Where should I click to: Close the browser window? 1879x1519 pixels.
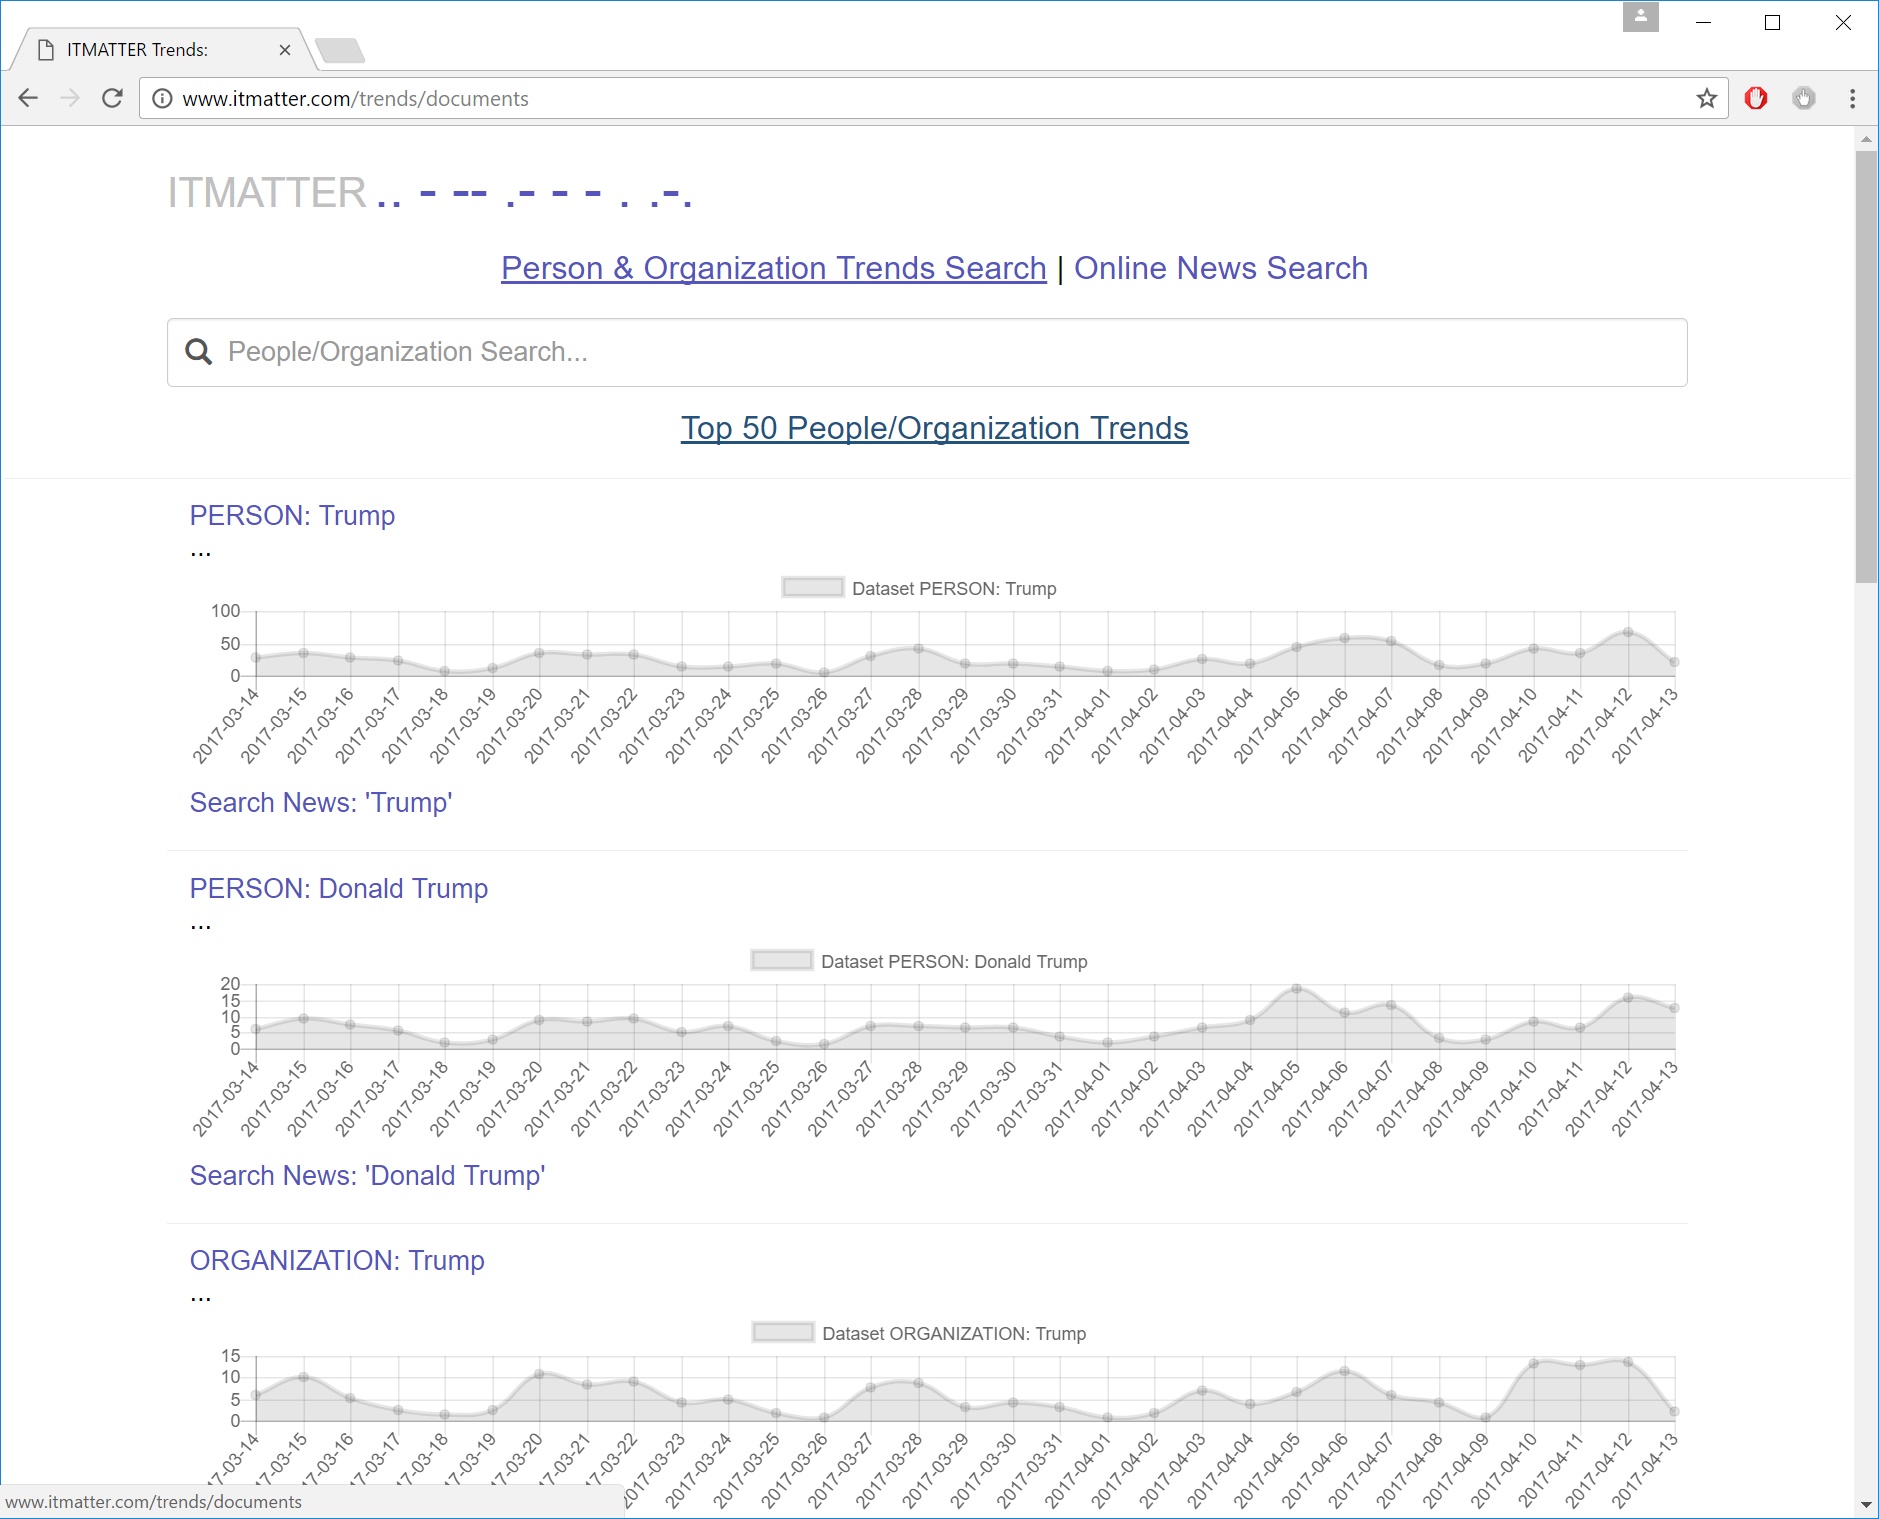[1843, 22]
